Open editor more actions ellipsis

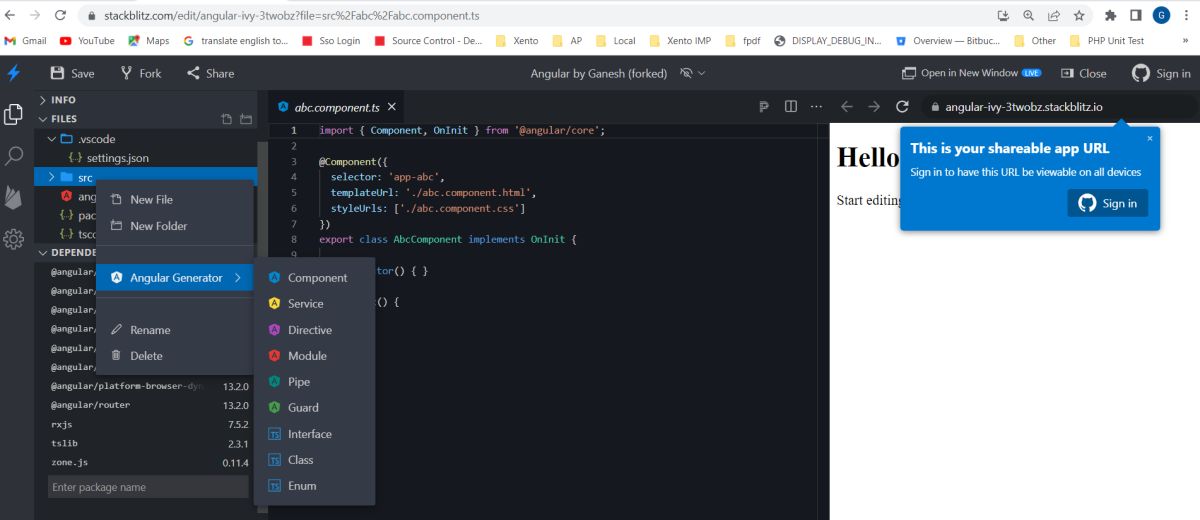coord(816,107)
